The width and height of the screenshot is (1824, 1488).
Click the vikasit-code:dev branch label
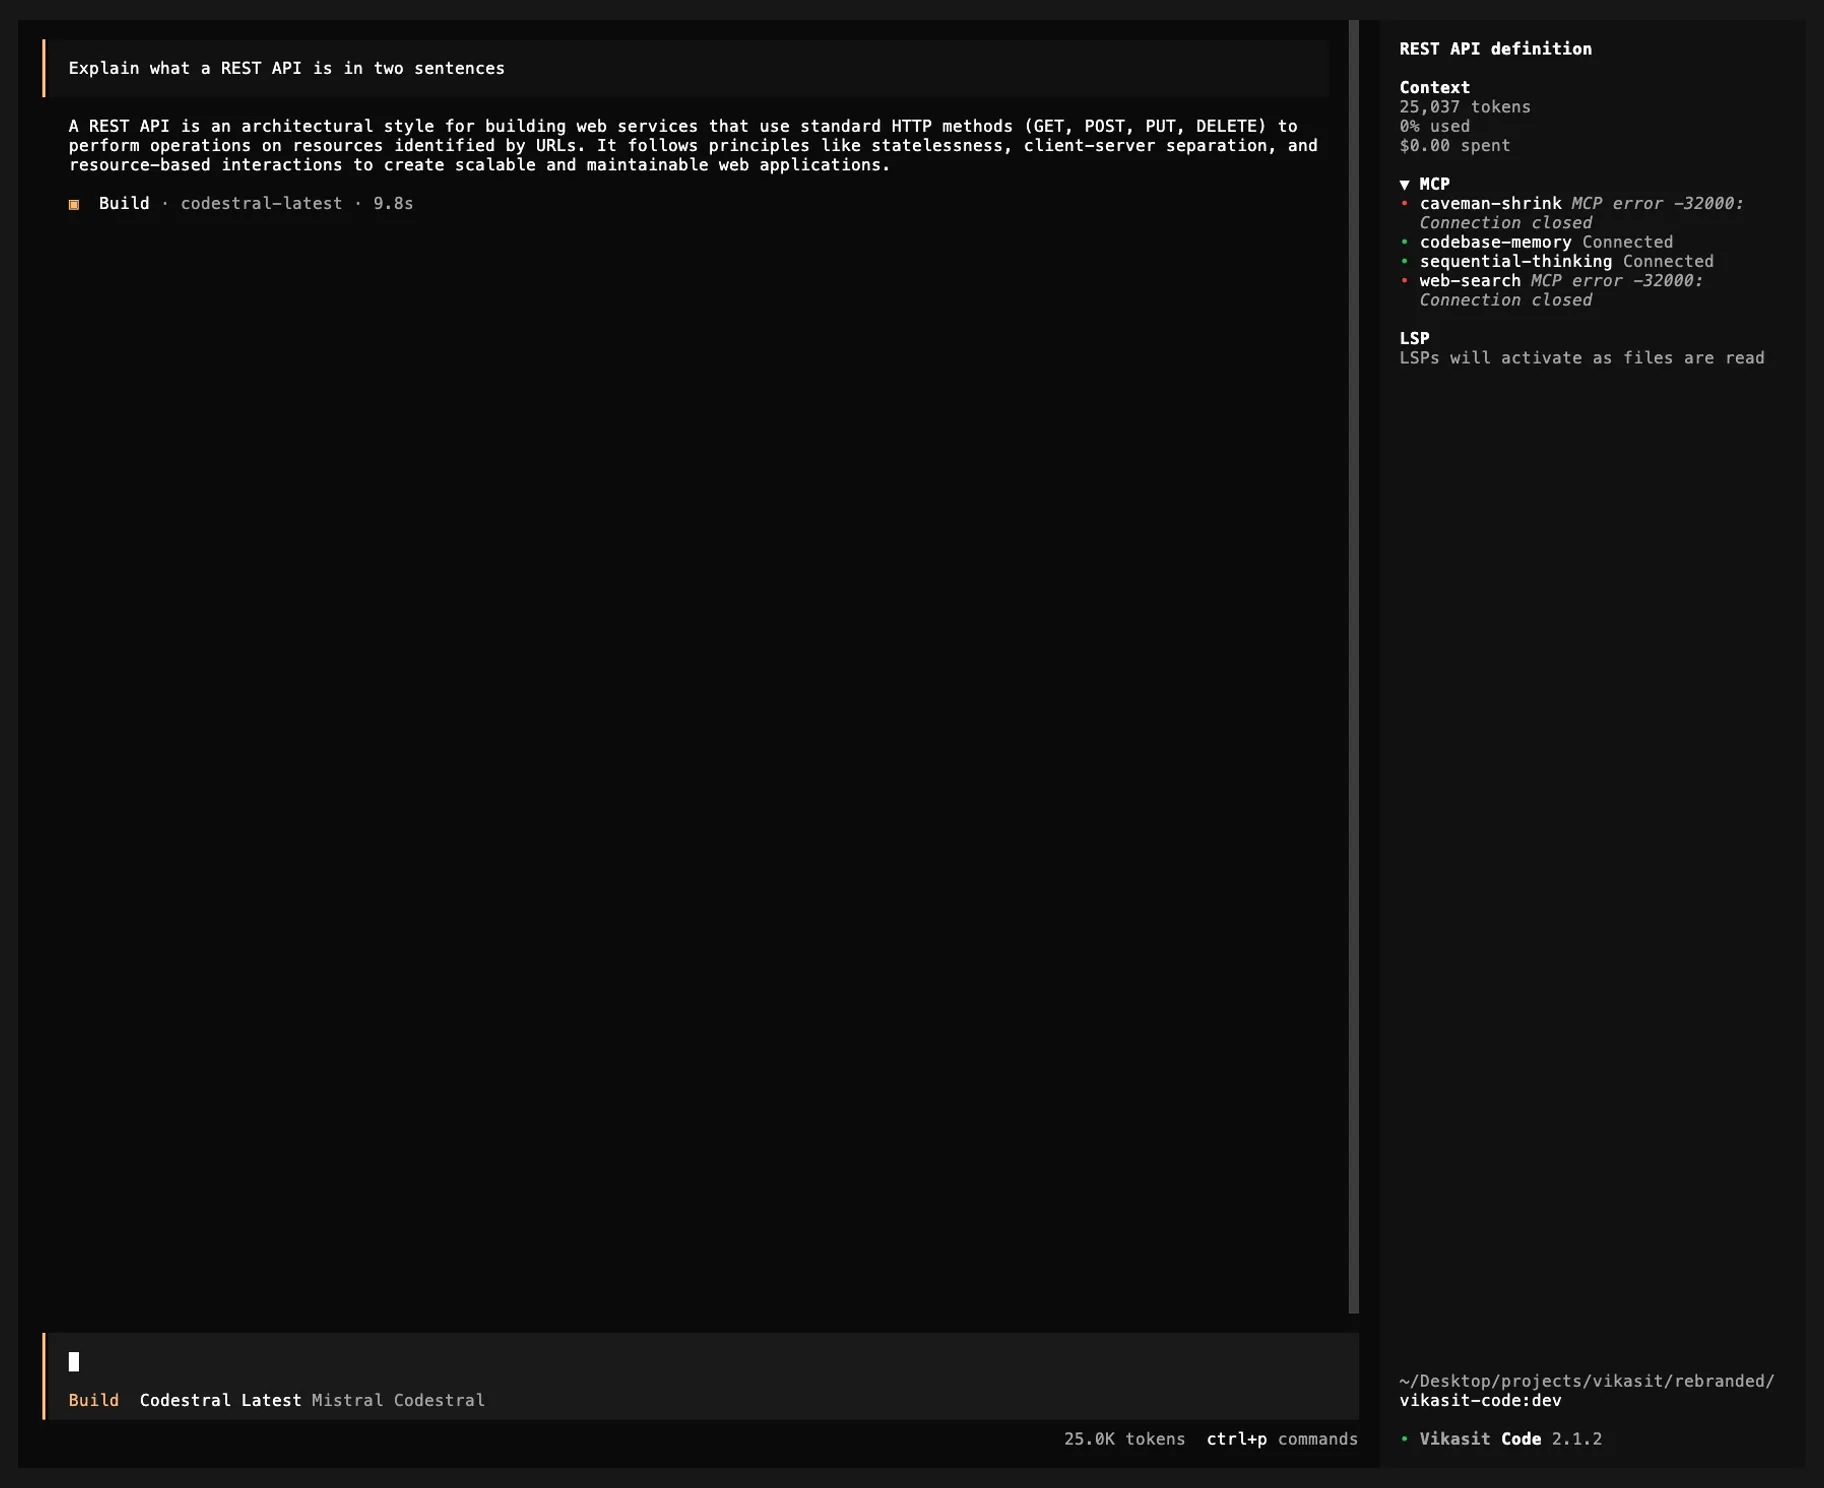(x=1480, y=1400)
